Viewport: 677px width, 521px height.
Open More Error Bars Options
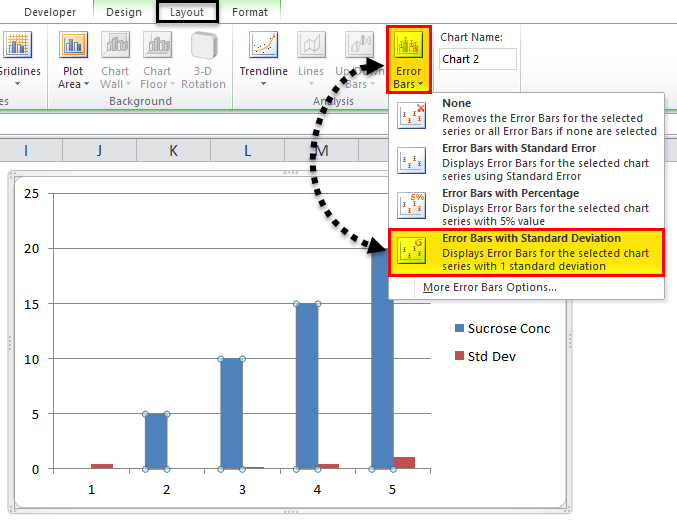click(x=490, y=287)
